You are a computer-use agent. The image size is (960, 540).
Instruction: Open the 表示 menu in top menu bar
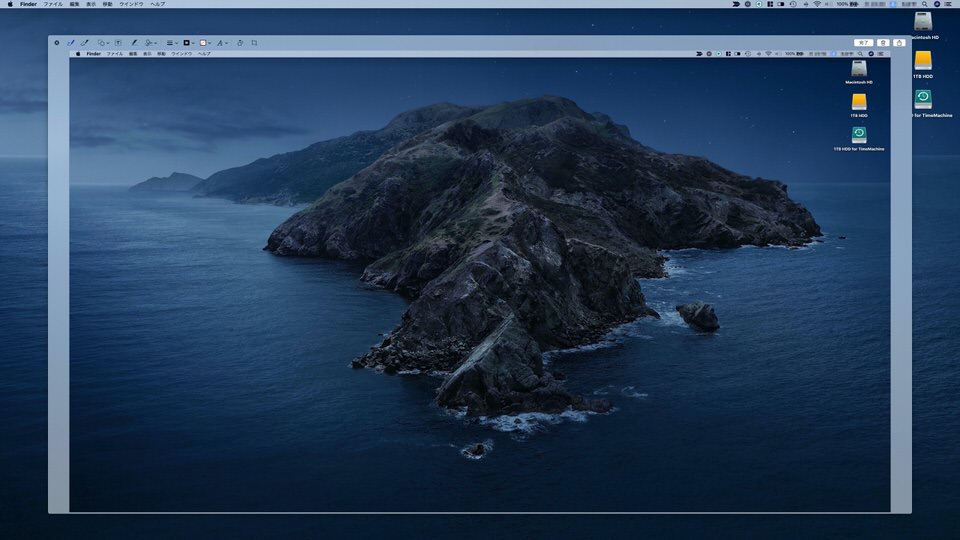click(x=91, y=4)
